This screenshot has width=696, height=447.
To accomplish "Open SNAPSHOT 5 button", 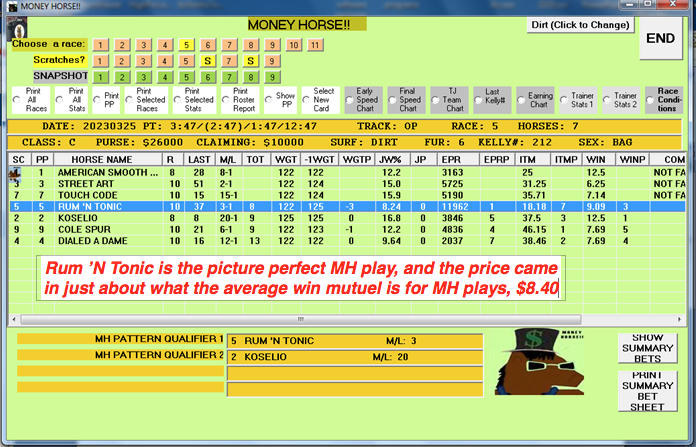I will (186, 77).
